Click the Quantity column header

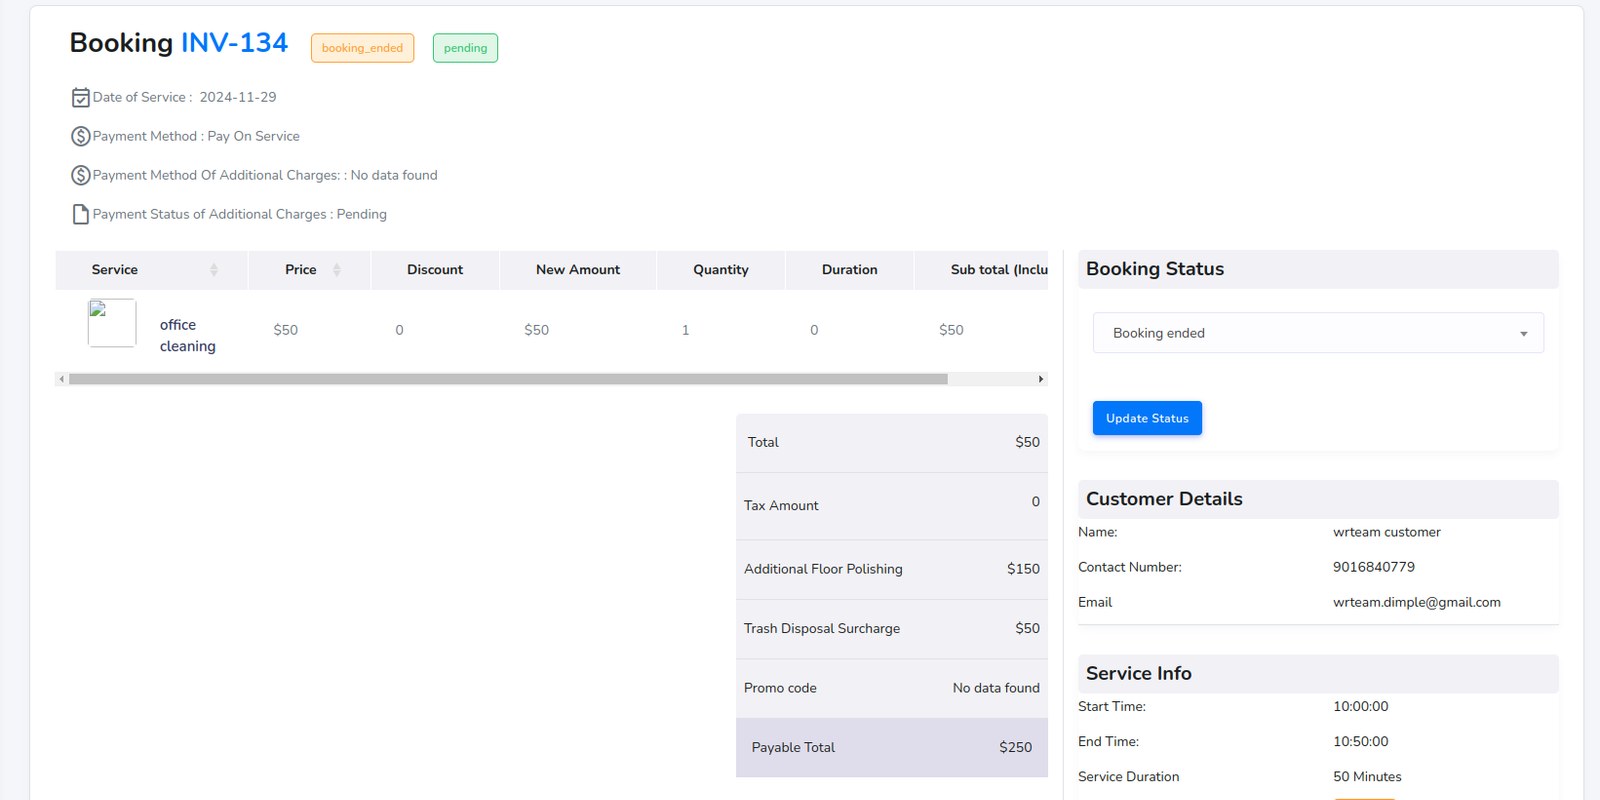tap(720, 270)
